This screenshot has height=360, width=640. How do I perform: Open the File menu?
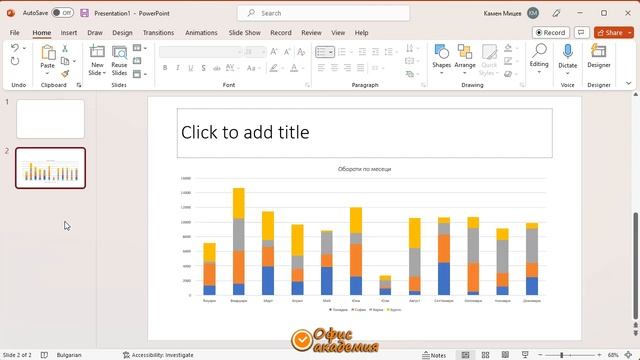point(14,33)
